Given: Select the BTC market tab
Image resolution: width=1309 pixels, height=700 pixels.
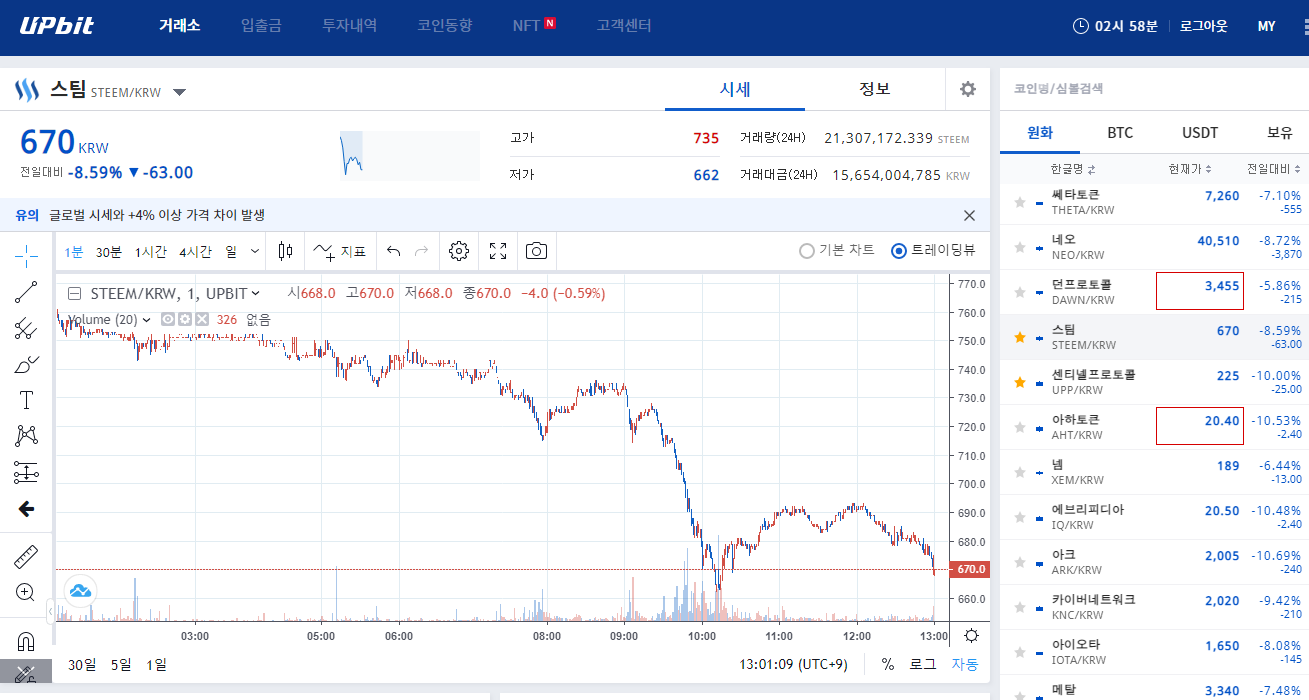Looking at the screenshot, I should pyautogui.click(x=1120, y=132).
